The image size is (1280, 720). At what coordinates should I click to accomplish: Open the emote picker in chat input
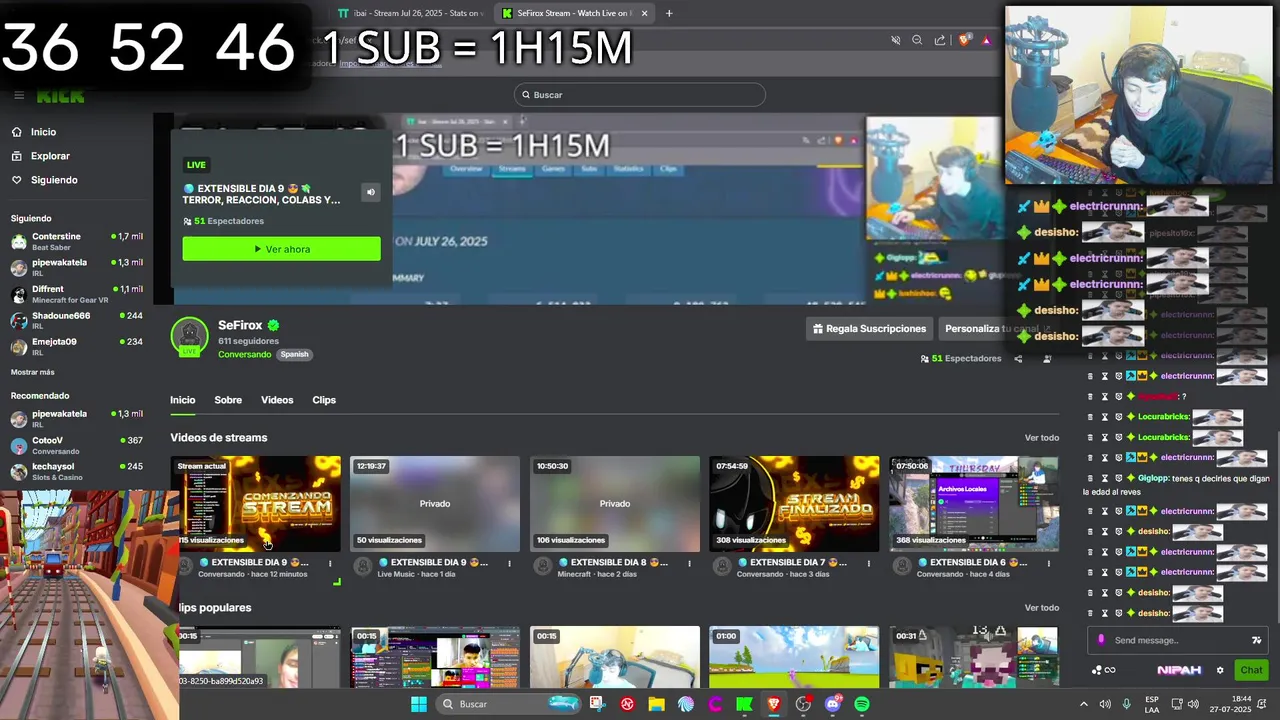(1257, 640)
